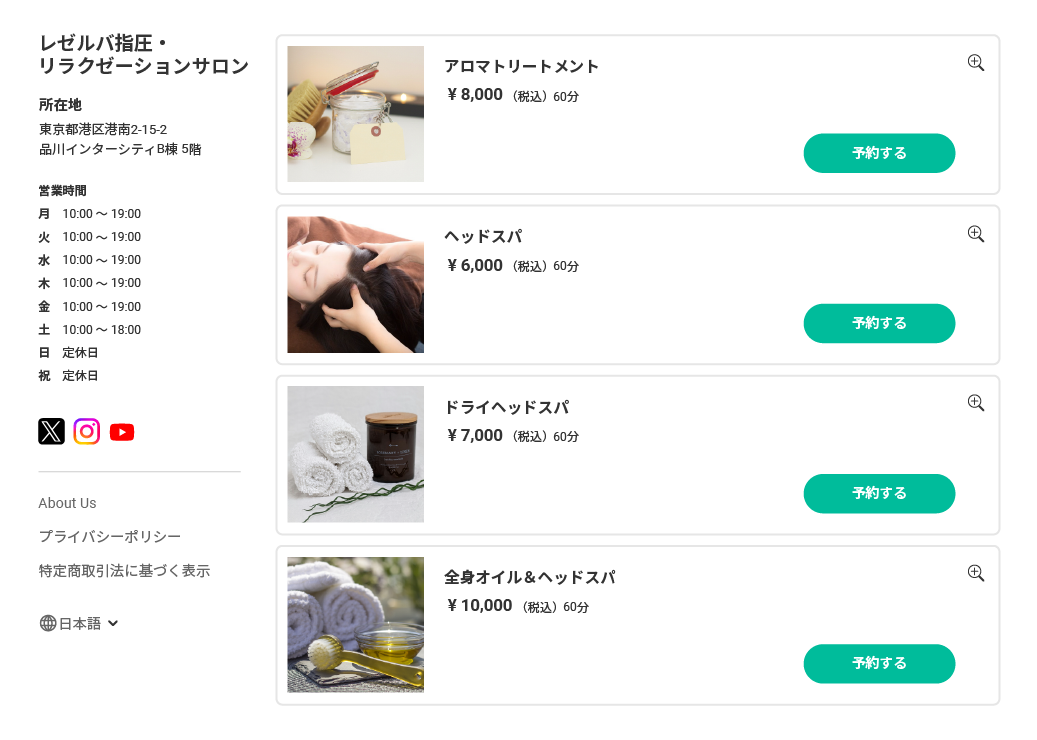Click magnifier icon for ヘッドスパ
This screenshot has height=740, width=1037.
tap(976, 234)
